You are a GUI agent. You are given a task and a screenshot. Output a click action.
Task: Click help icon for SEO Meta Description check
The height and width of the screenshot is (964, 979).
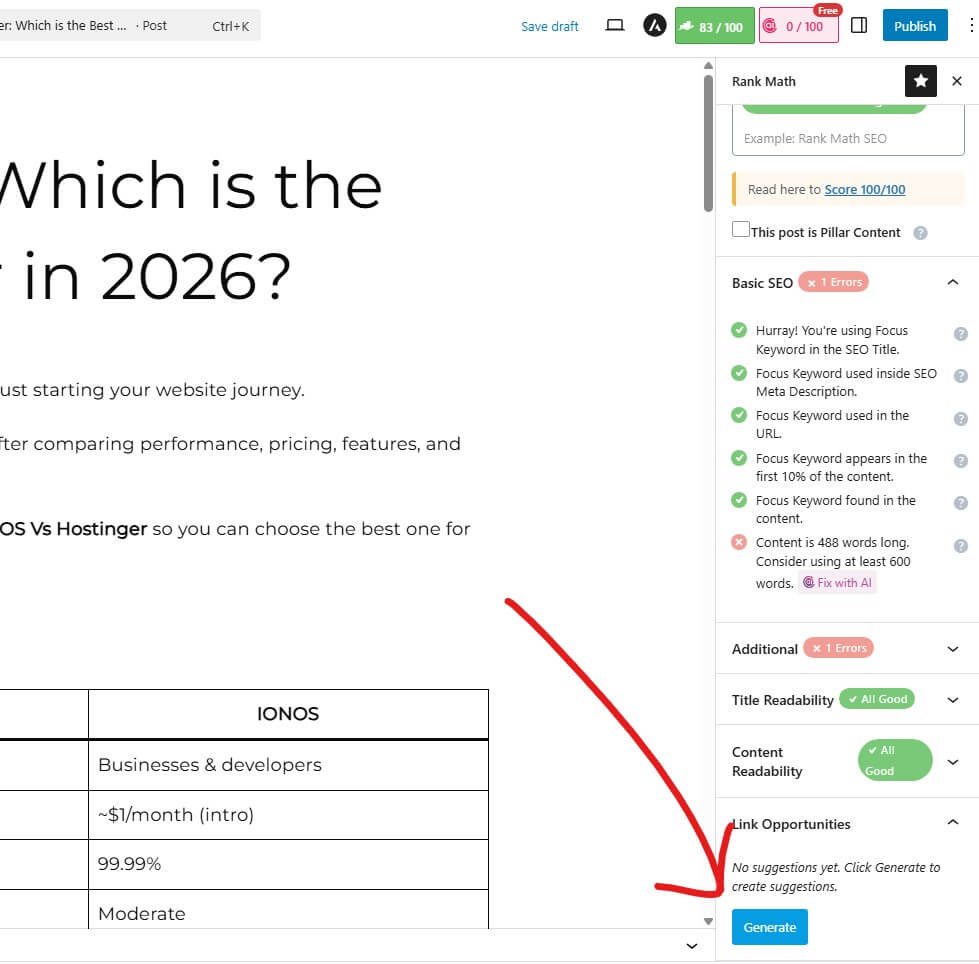coord(960,376)
